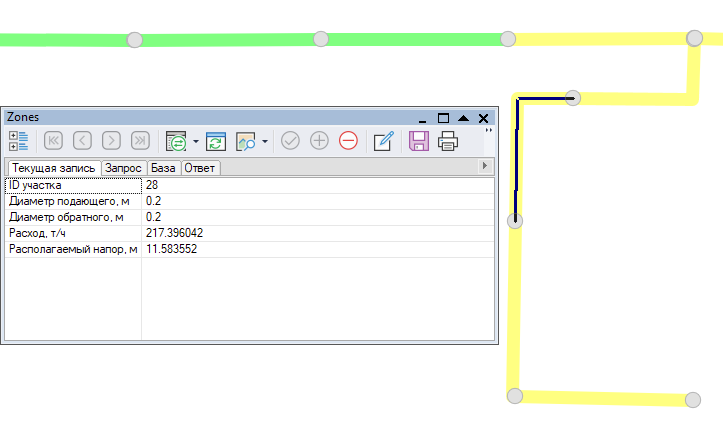The image size is (723, 421).
Task: Click the tree view icon in Zones toolbar
Action: (18, 141)
